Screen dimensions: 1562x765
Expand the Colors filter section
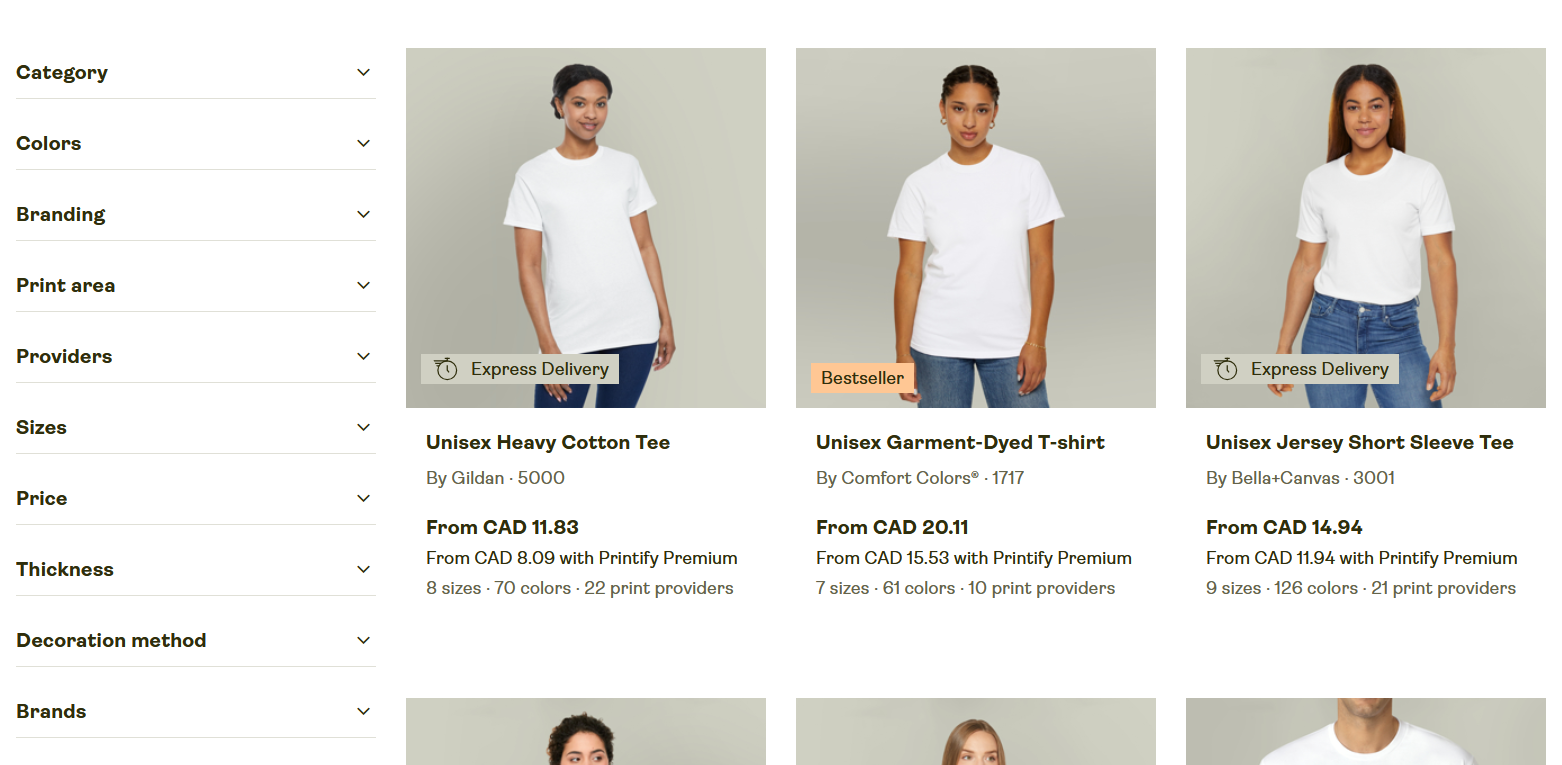(196, 143)
